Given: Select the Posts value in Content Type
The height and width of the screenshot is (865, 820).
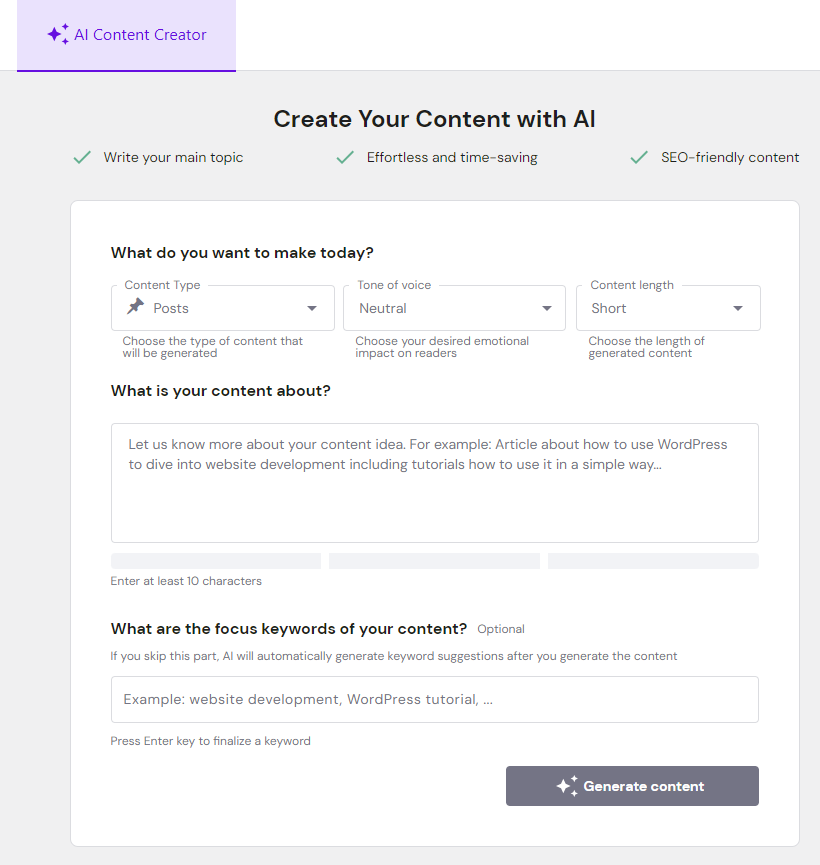Looking at the screenshot, I should click(171, 308).
